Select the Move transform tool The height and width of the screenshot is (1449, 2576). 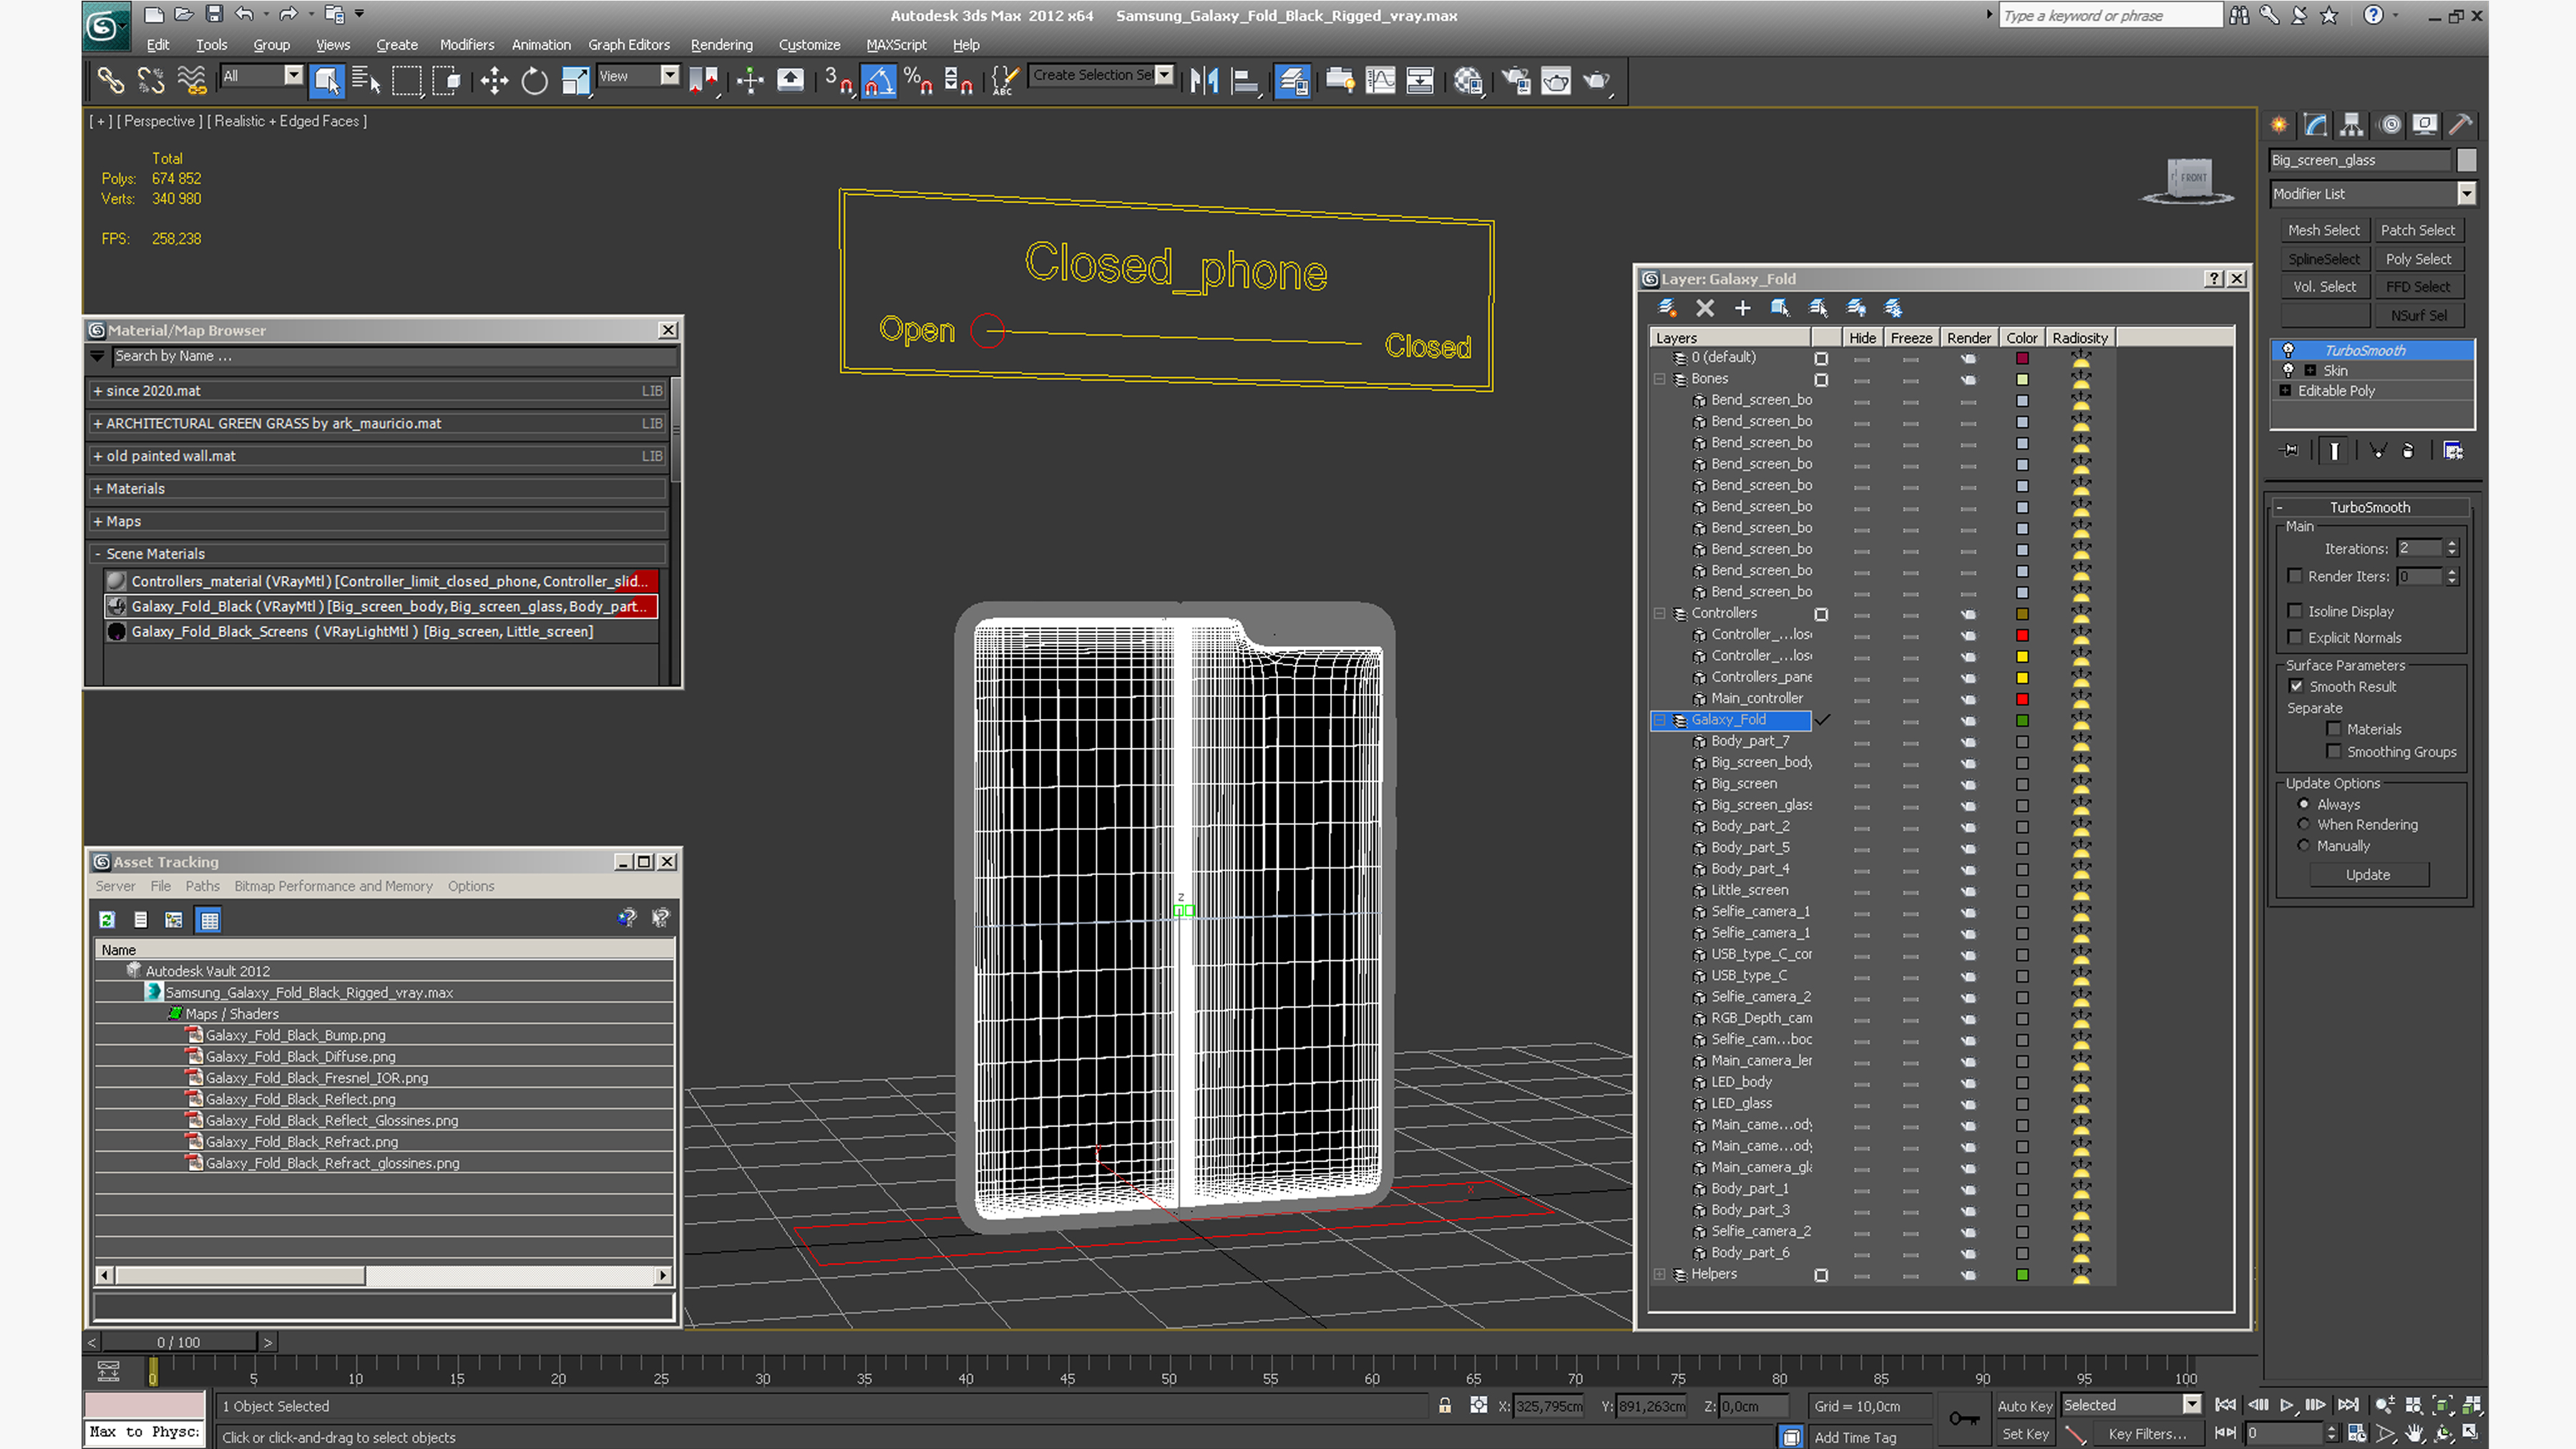[494, 81]
